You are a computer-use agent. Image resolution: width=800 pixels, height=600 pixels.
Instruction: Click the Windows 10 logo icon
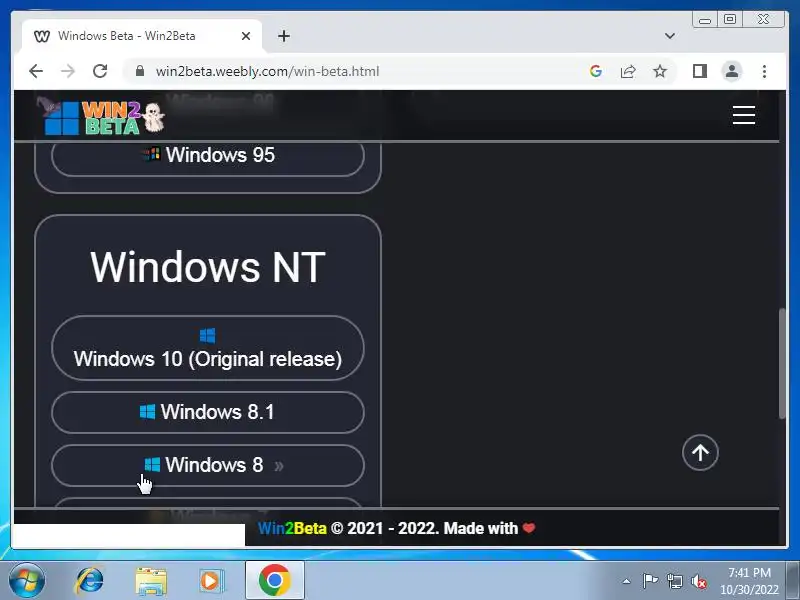(208, 336)
